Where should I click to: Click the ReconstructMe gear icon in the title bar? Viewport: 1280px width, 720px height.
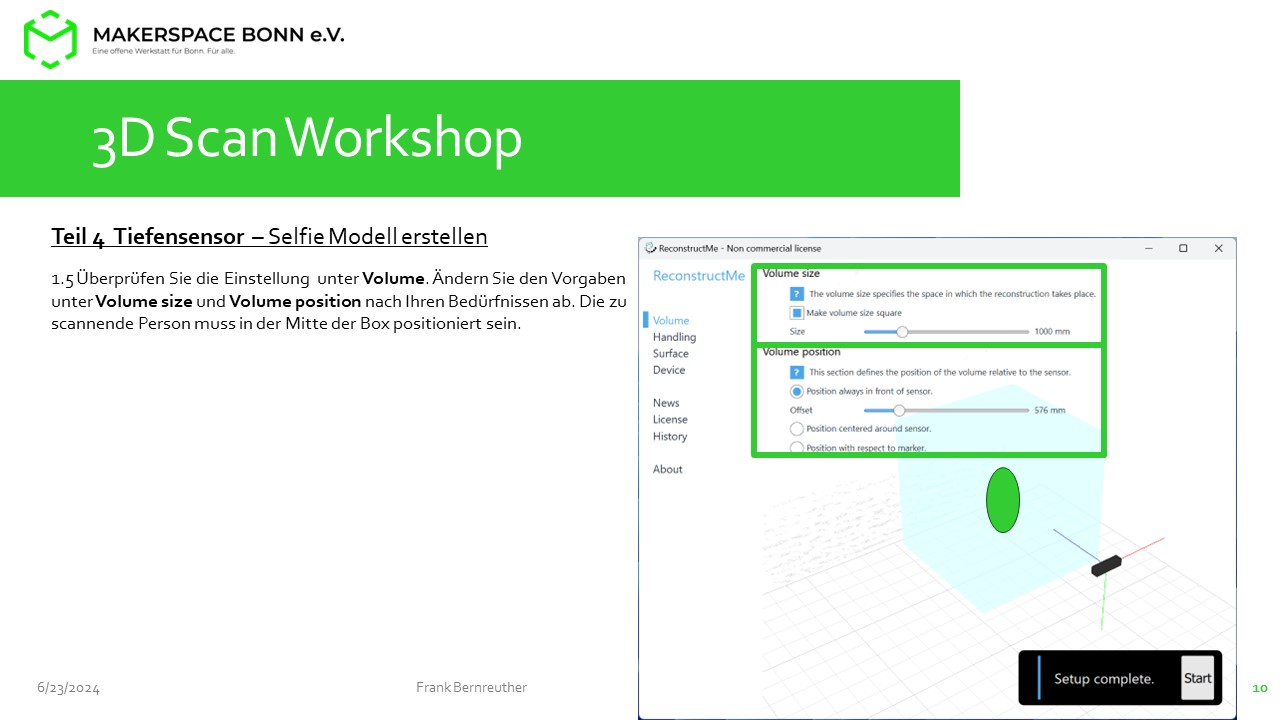pos(650,248)
